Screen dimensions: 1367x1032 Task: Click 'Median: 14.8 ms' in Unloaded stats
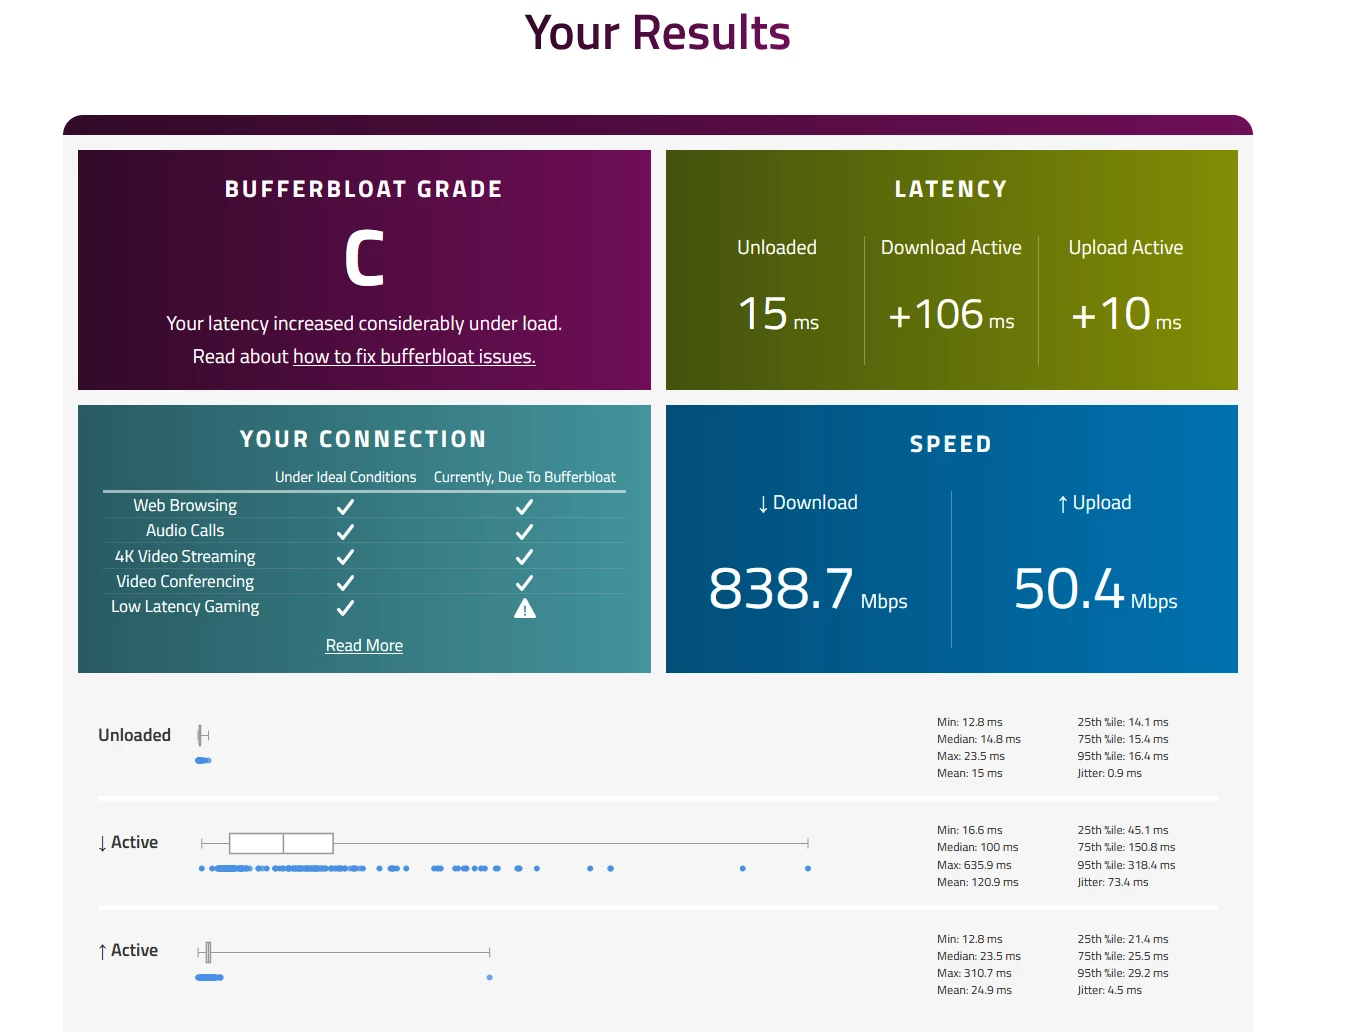[x=979, y=739]
